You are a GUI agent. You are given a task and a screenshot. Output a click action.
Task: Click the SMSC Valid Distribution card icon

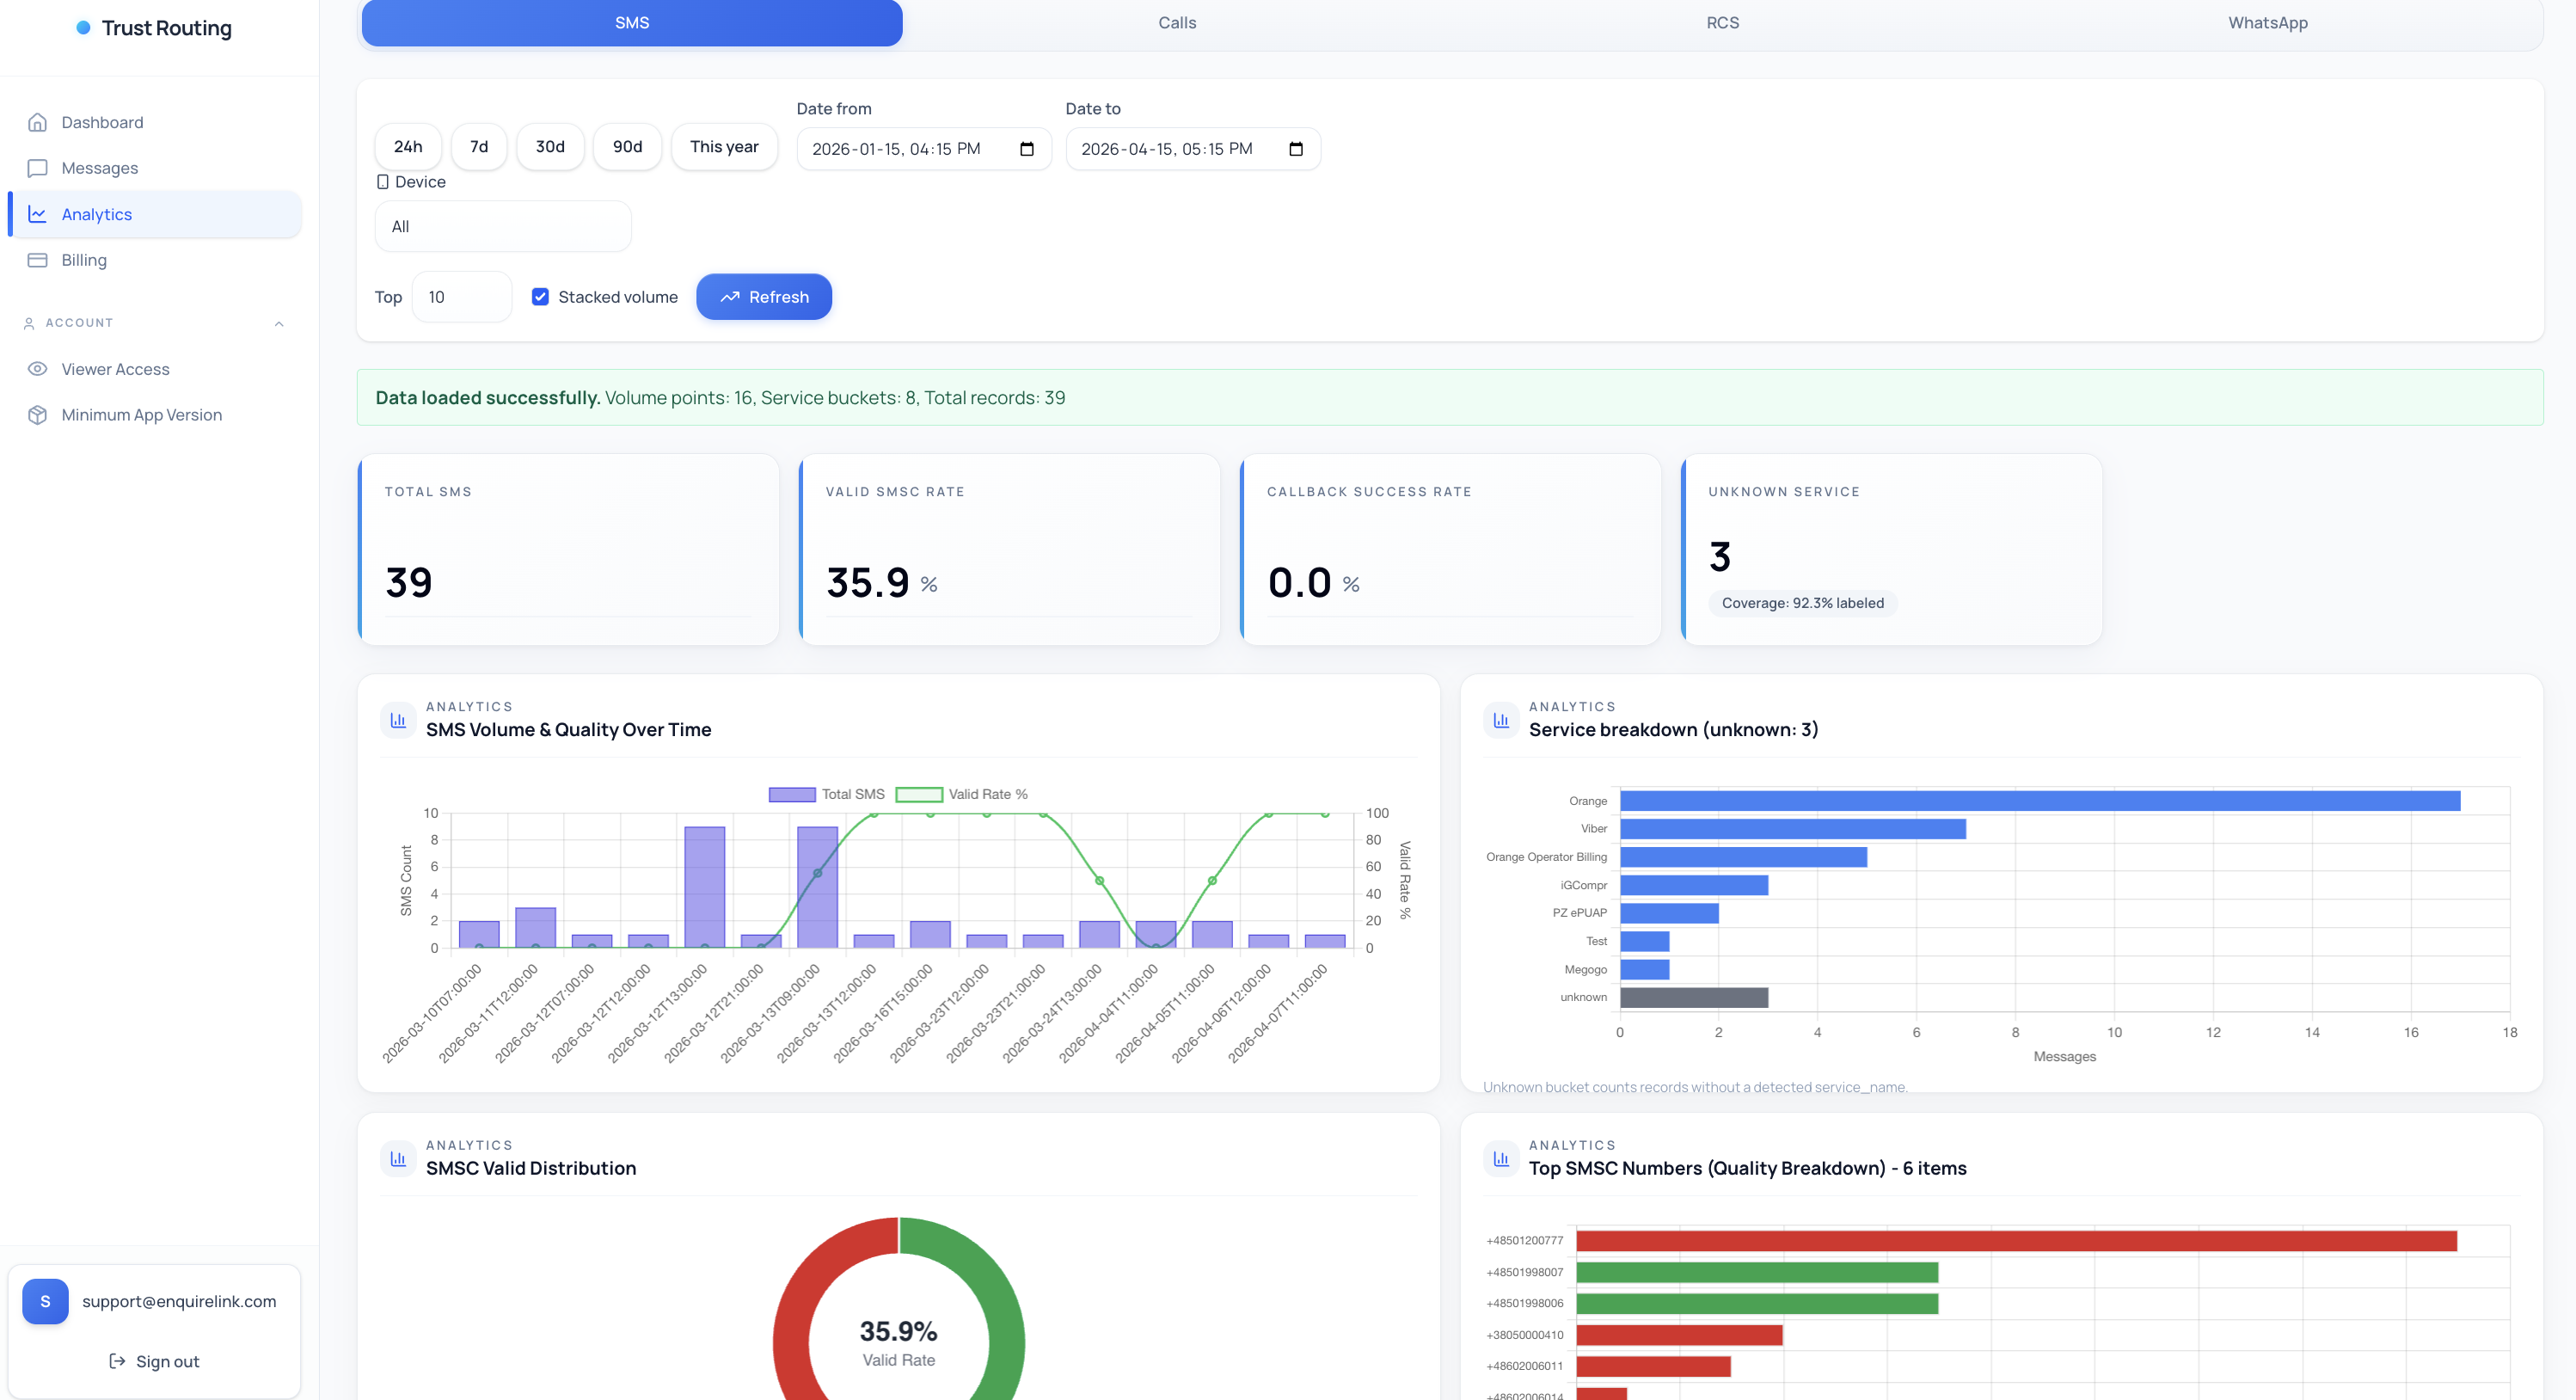pos(398,1158)
